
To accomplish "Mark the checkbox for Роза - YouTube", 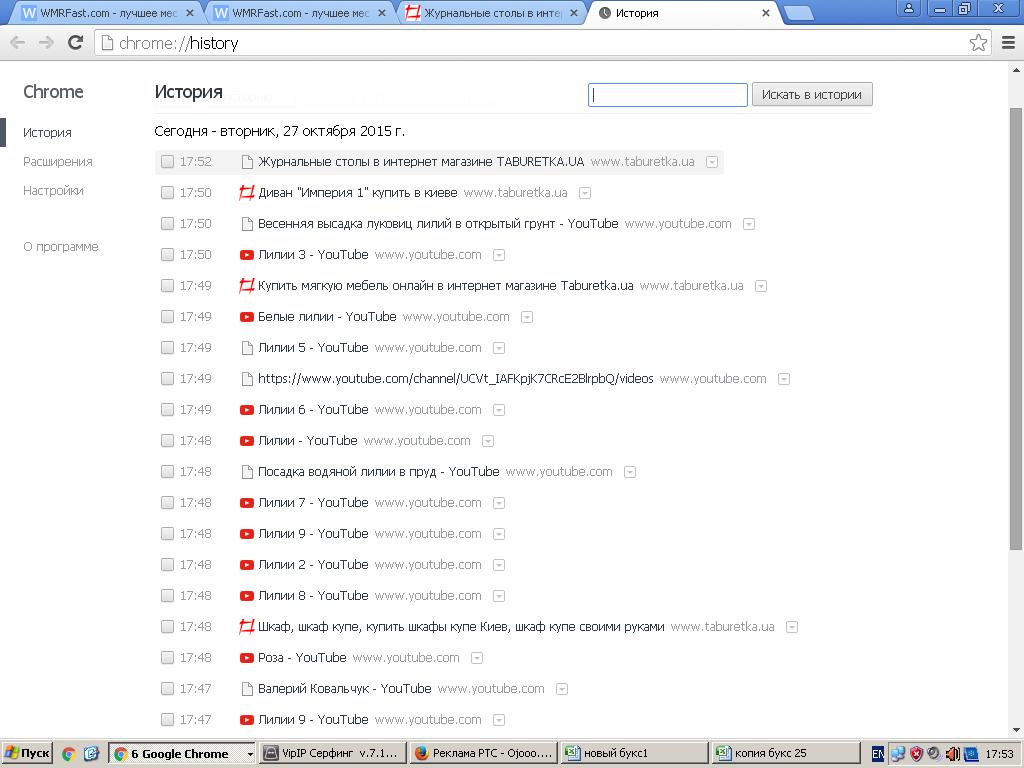I will point(167,658).
